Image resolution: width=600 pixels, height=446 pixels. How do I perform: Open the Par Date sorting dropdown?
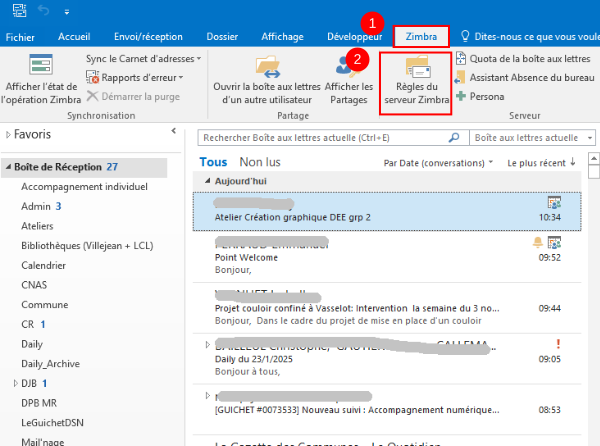click(438, 161)
